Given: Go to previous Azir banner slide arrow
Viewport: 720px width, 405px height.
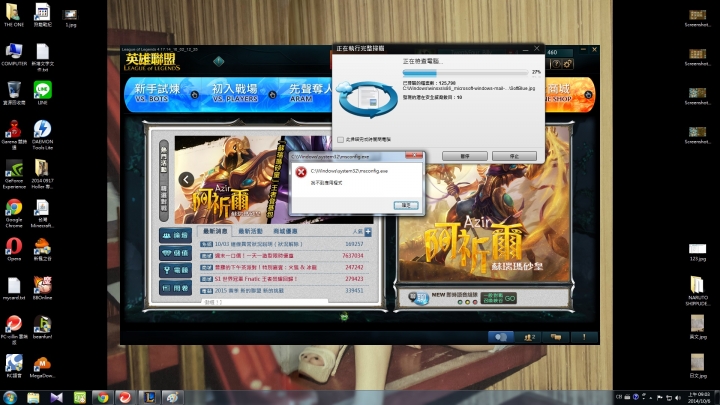Looking at the screenshot, I should coord(186,179).
